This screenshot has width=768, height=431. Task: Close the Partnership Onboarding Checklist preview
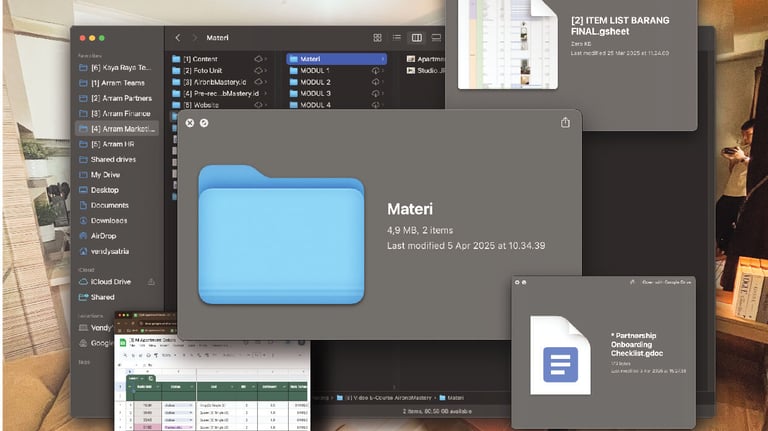click(517, 283)
